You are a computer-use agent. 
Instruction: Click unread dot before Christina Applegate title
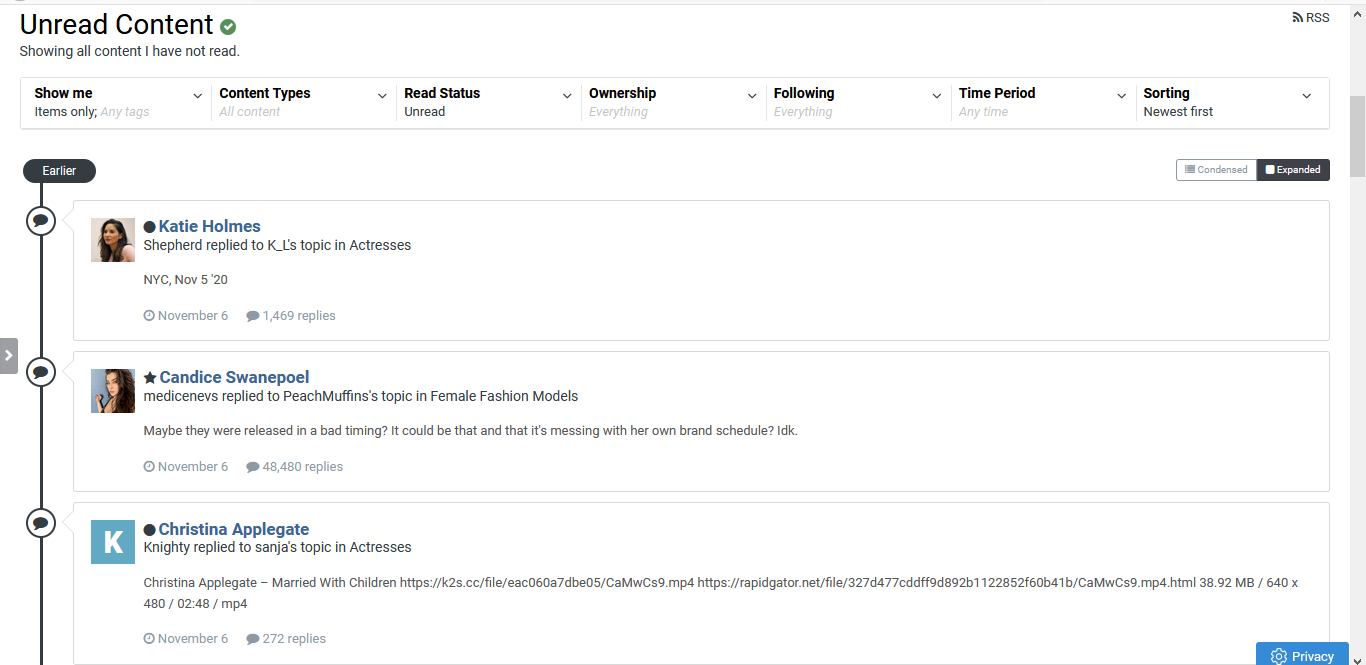pos(150,530)
